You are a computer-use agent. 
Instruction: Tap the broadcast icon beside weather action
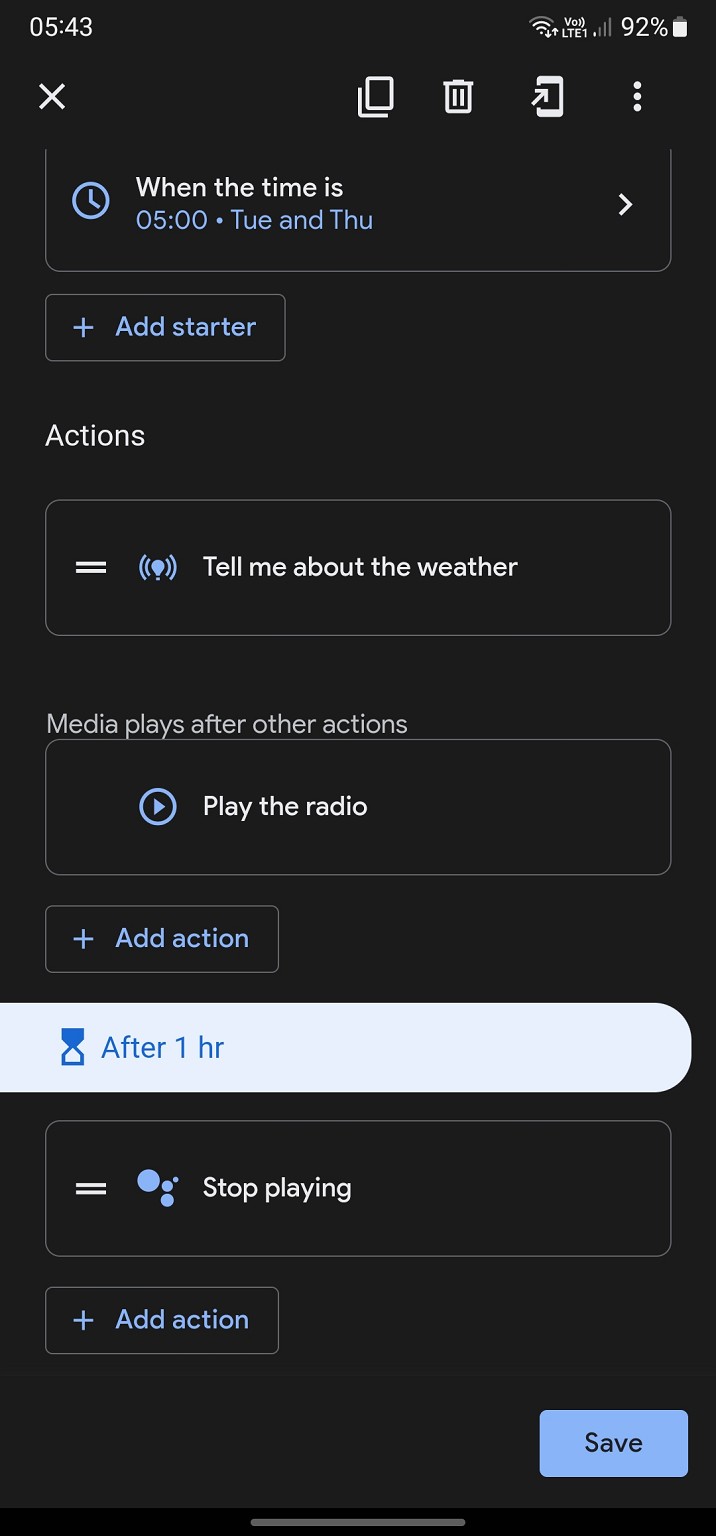158,568
